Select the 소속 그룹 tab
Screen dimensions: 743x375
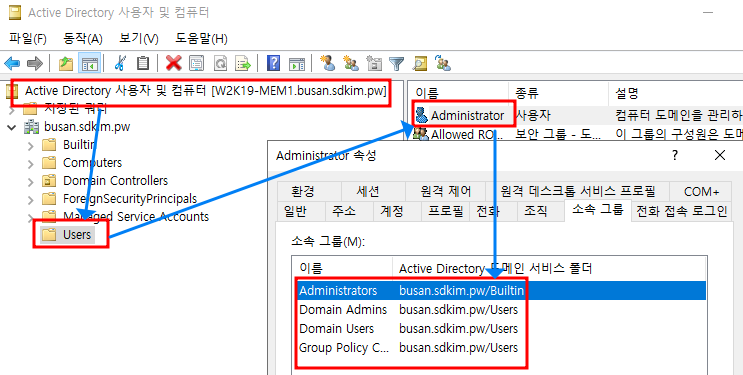click(598, 210)
